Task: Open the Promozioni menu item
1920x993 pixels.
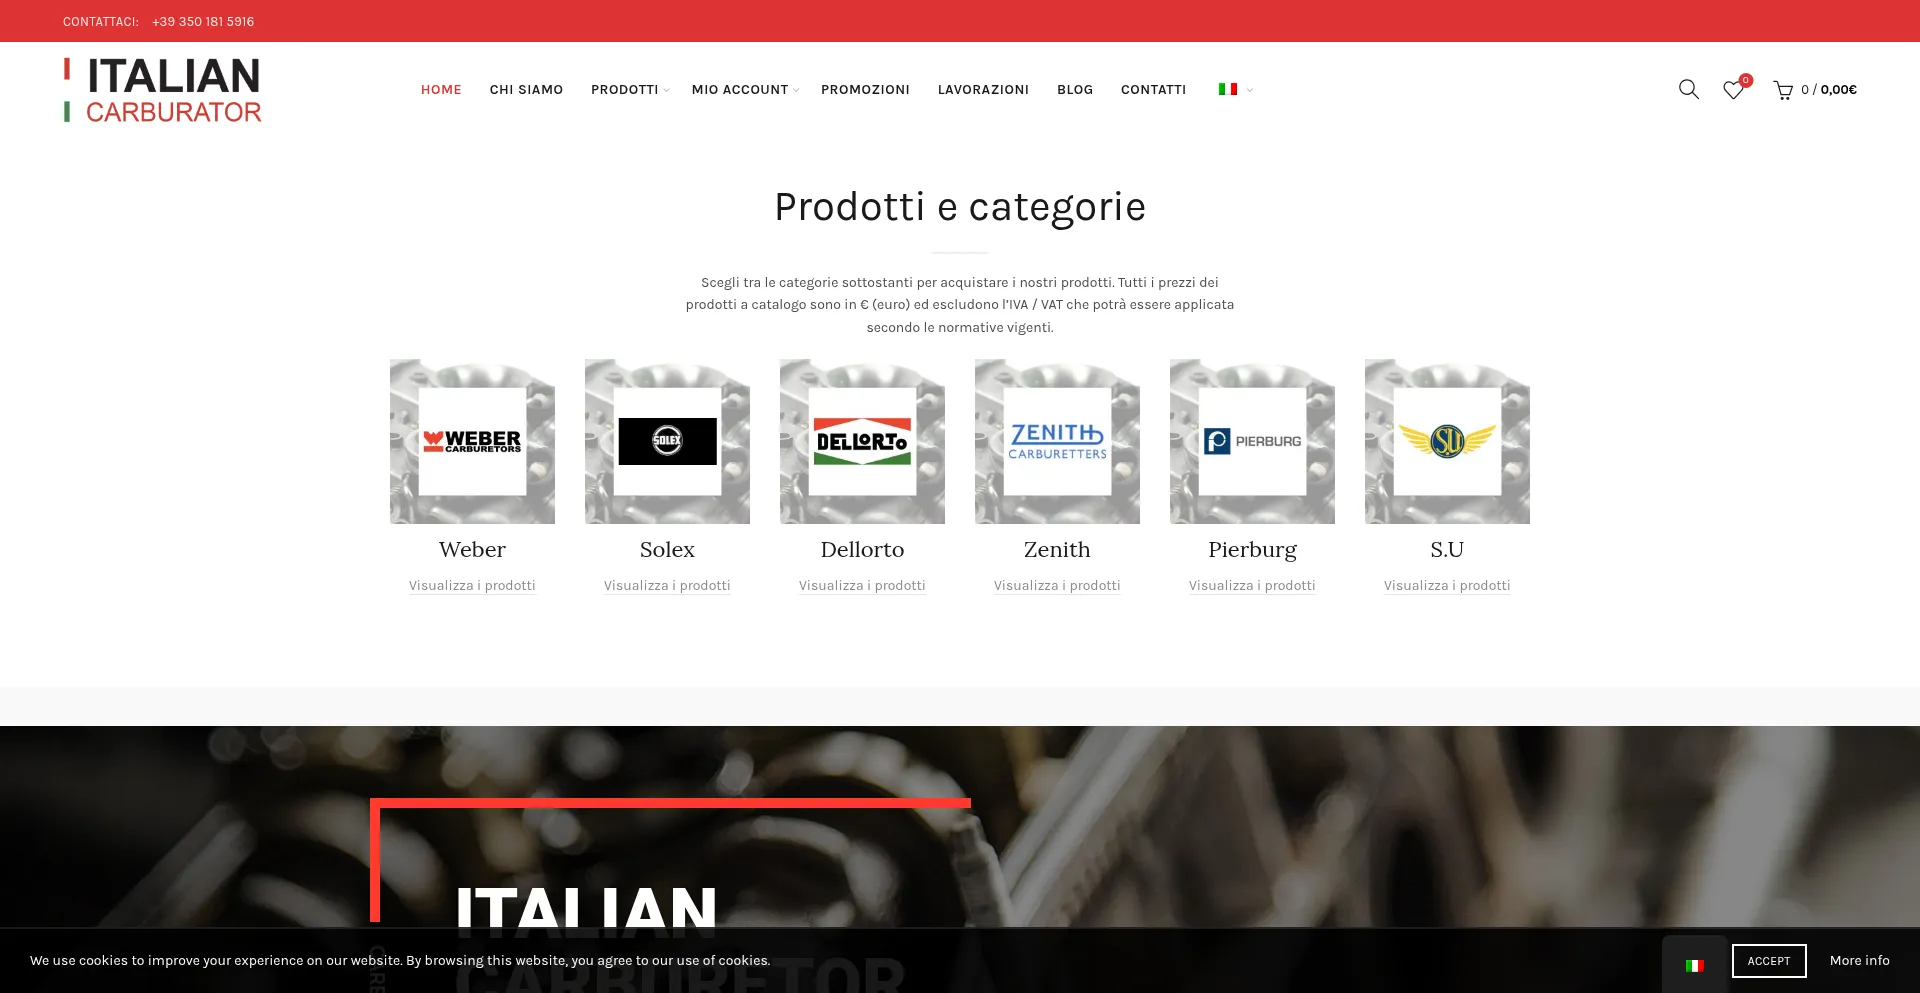Action: tap(865, 89)
